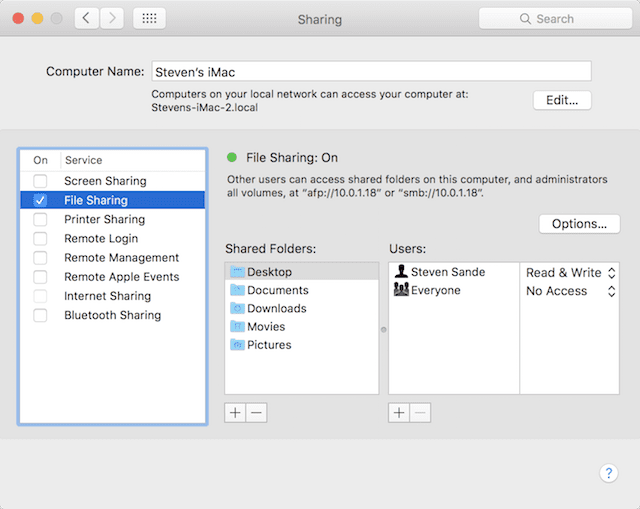Image resolution: width=640 pixels, height=509 pixels.
Task: Turn on the Remote Login checkbox
Action: (x=40, y=239)
